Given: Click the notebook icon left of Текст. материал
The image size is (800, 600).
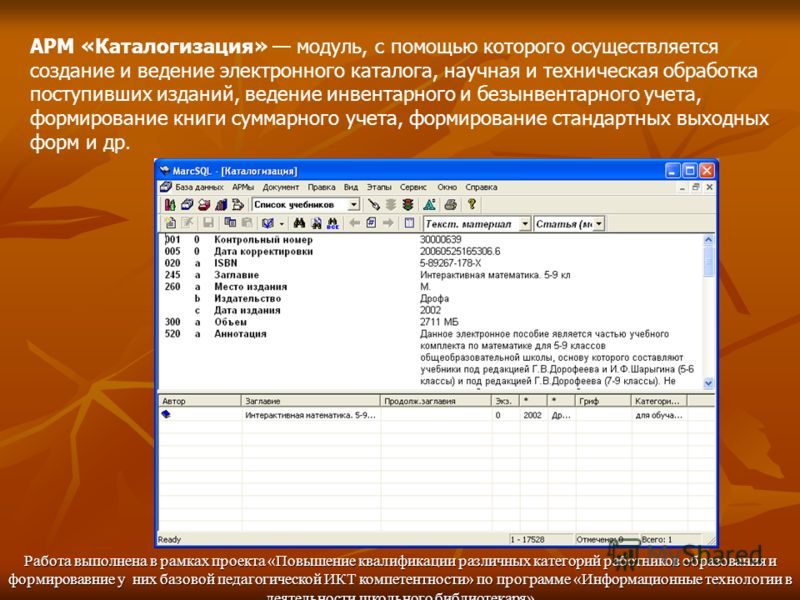Looking at the screenshot, I should [409, 223].
